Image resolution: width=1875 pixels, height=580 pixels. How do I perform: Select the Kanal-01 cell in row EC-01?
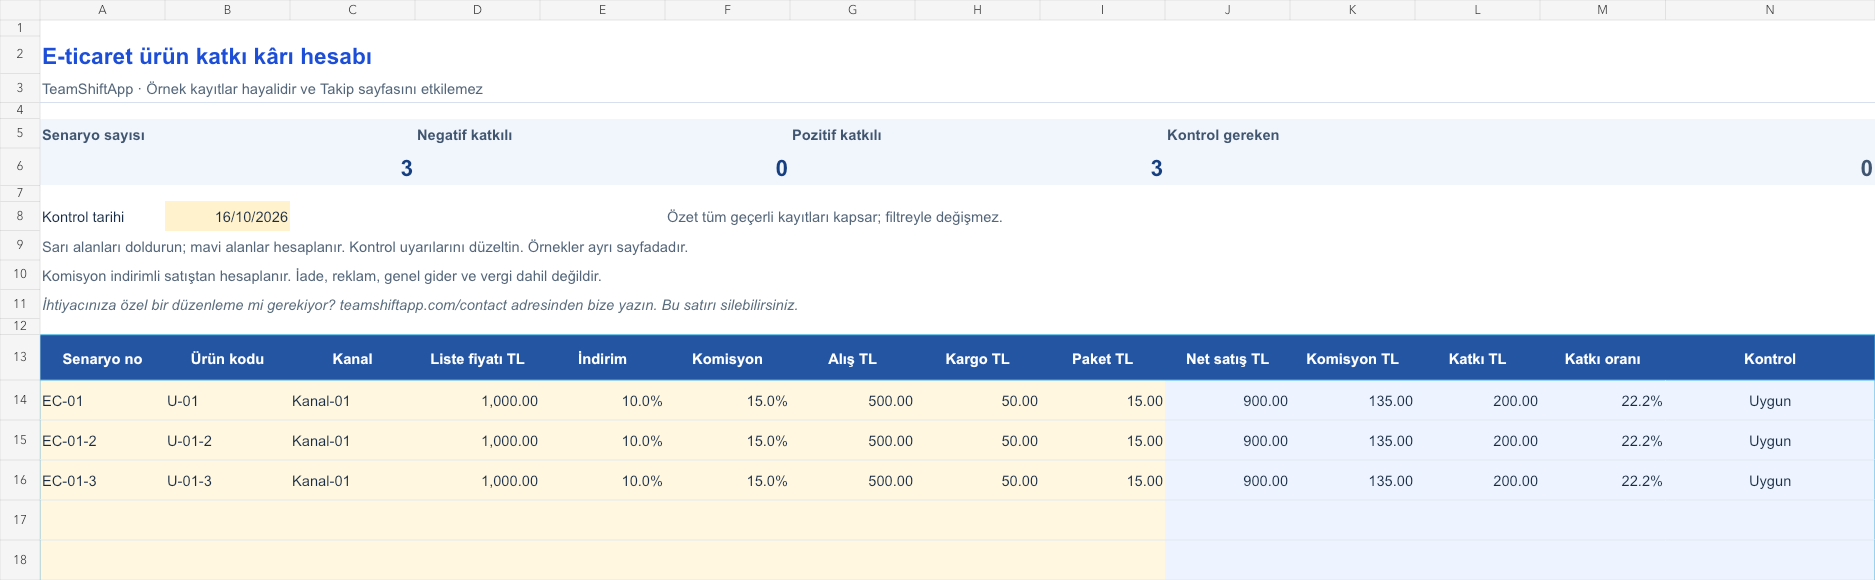click(352, 401)
